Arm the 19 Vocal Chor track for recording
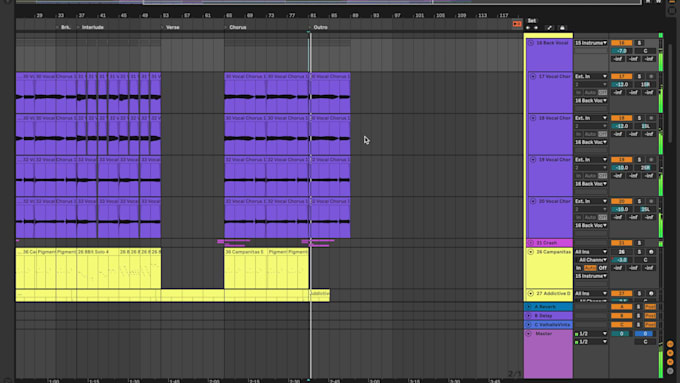Viewport: 680px width, 383px height. coord(651,160)
